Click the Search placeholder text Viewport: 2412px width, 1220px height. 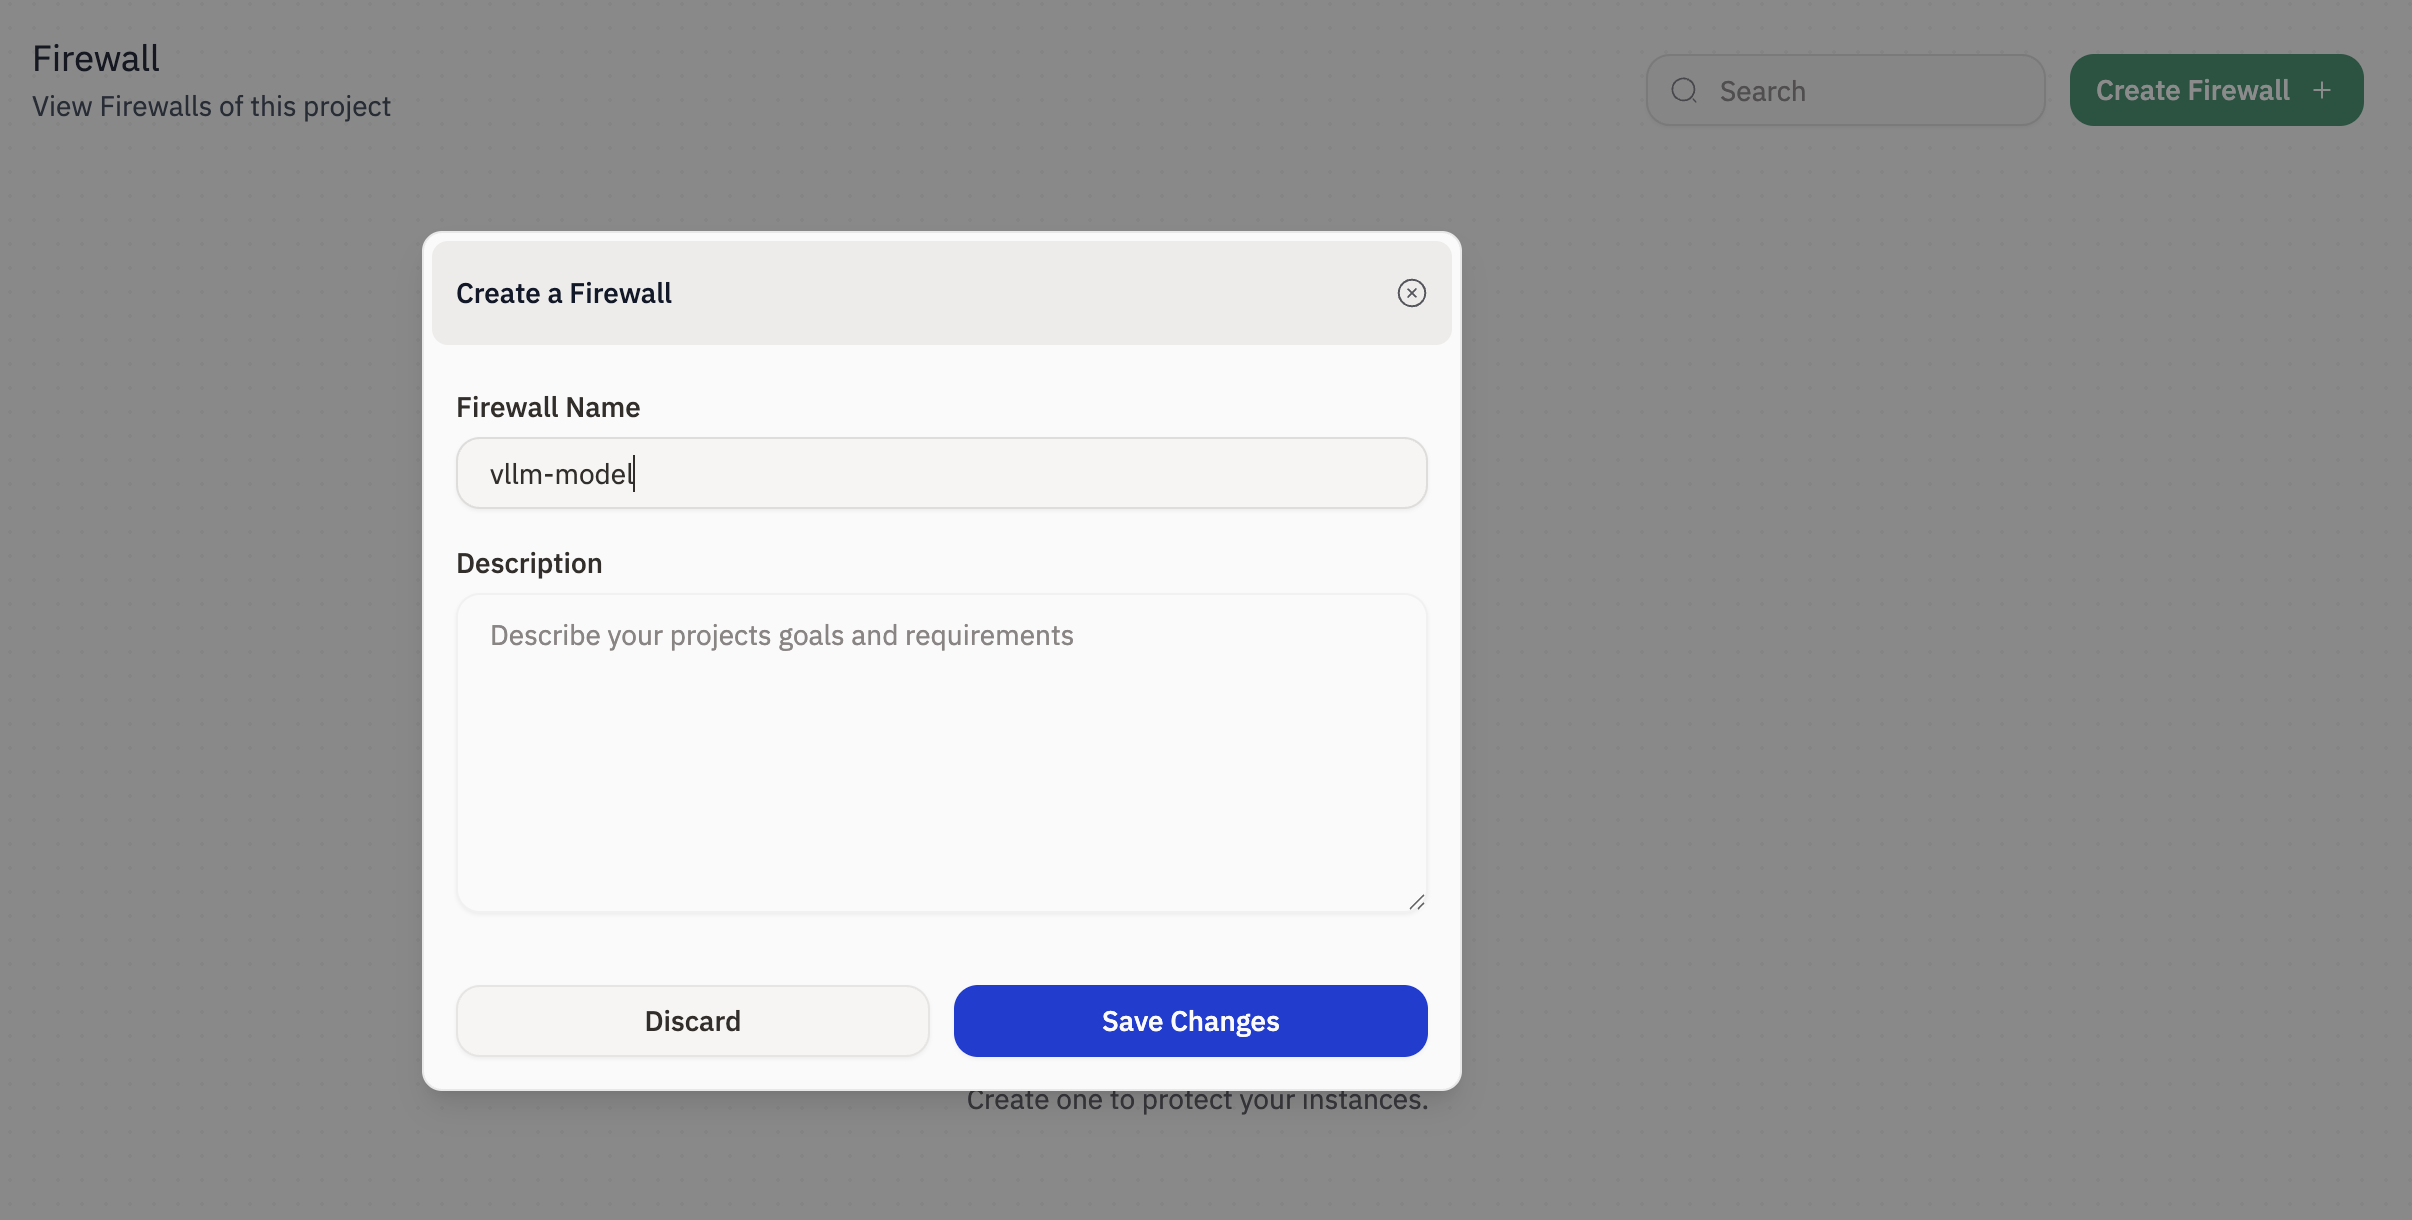pos(1762,91)
